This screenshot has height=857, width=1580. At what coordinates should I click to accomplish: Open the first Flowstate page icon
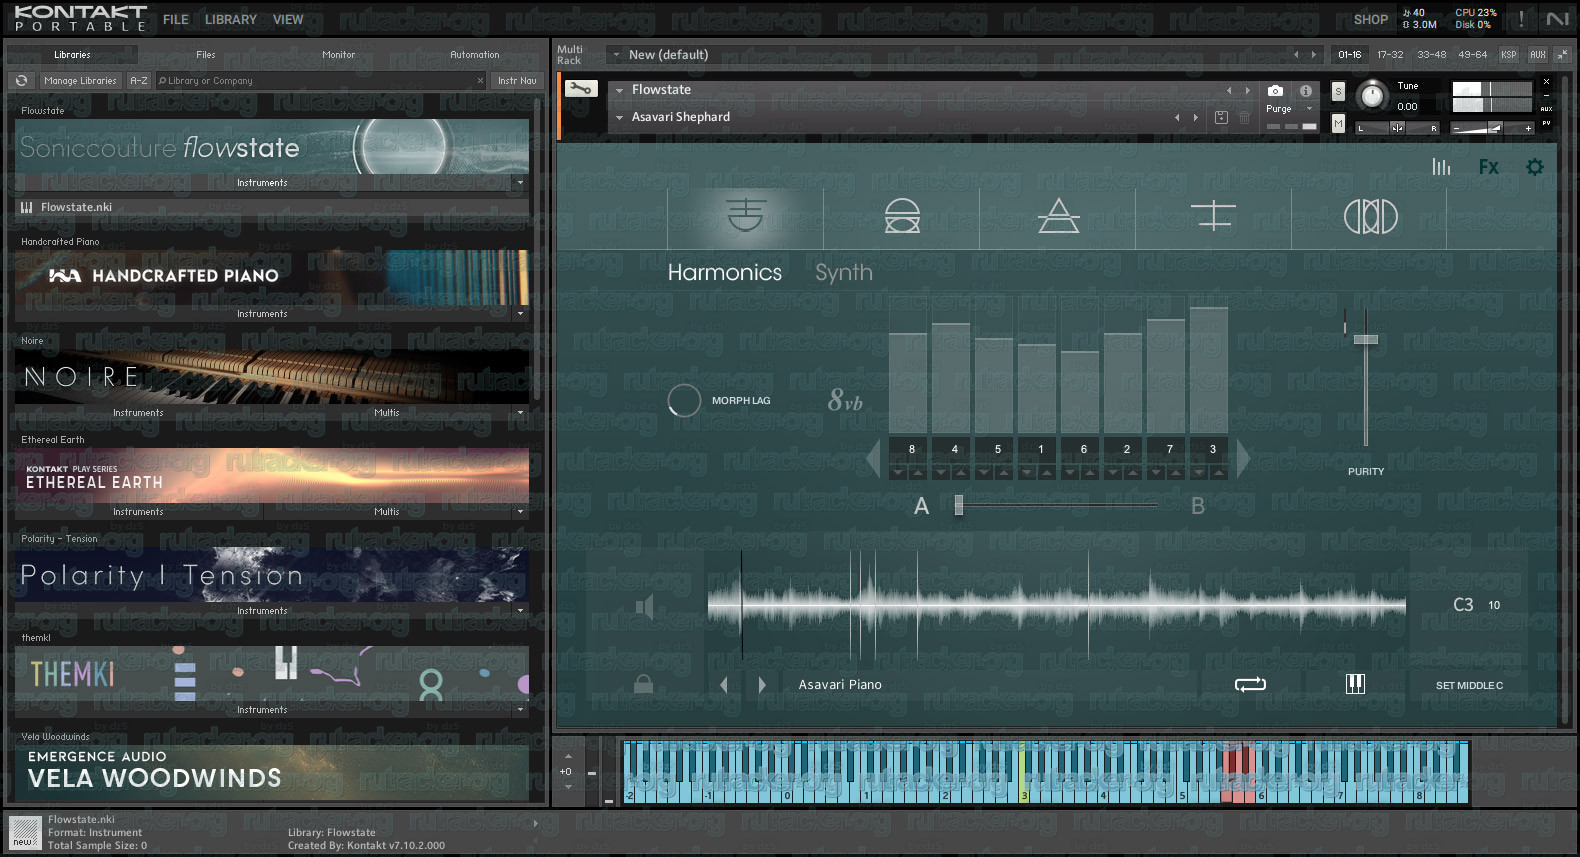point(745,215)
